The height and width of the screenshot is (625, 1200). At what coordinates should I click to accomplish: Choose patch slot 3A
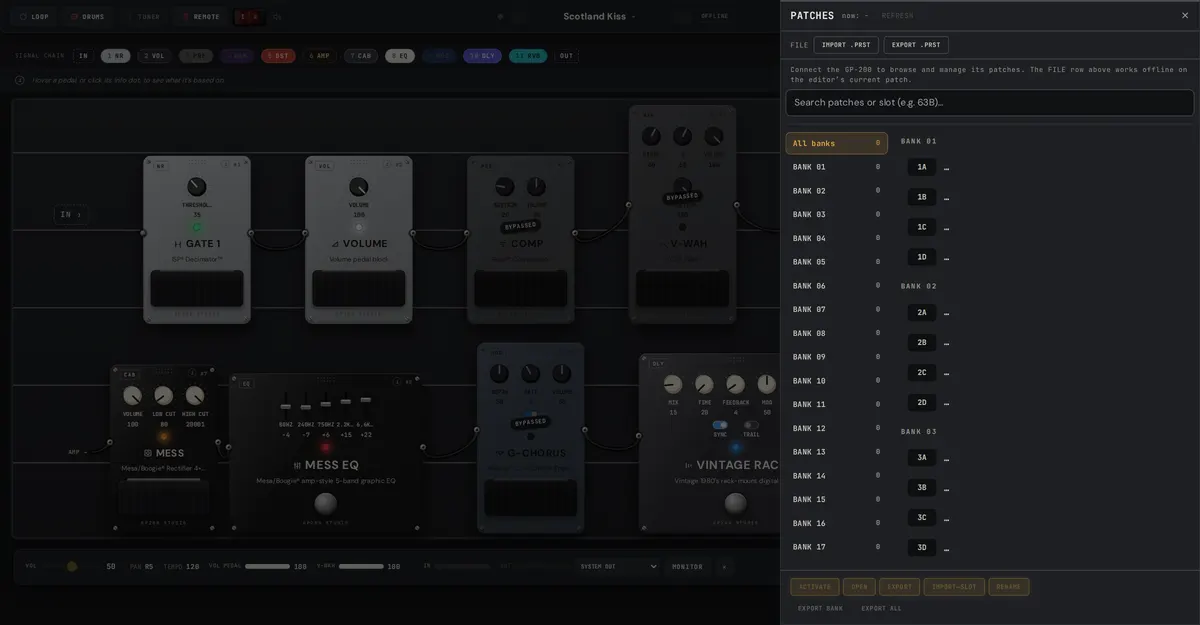(x=922, y=457)
